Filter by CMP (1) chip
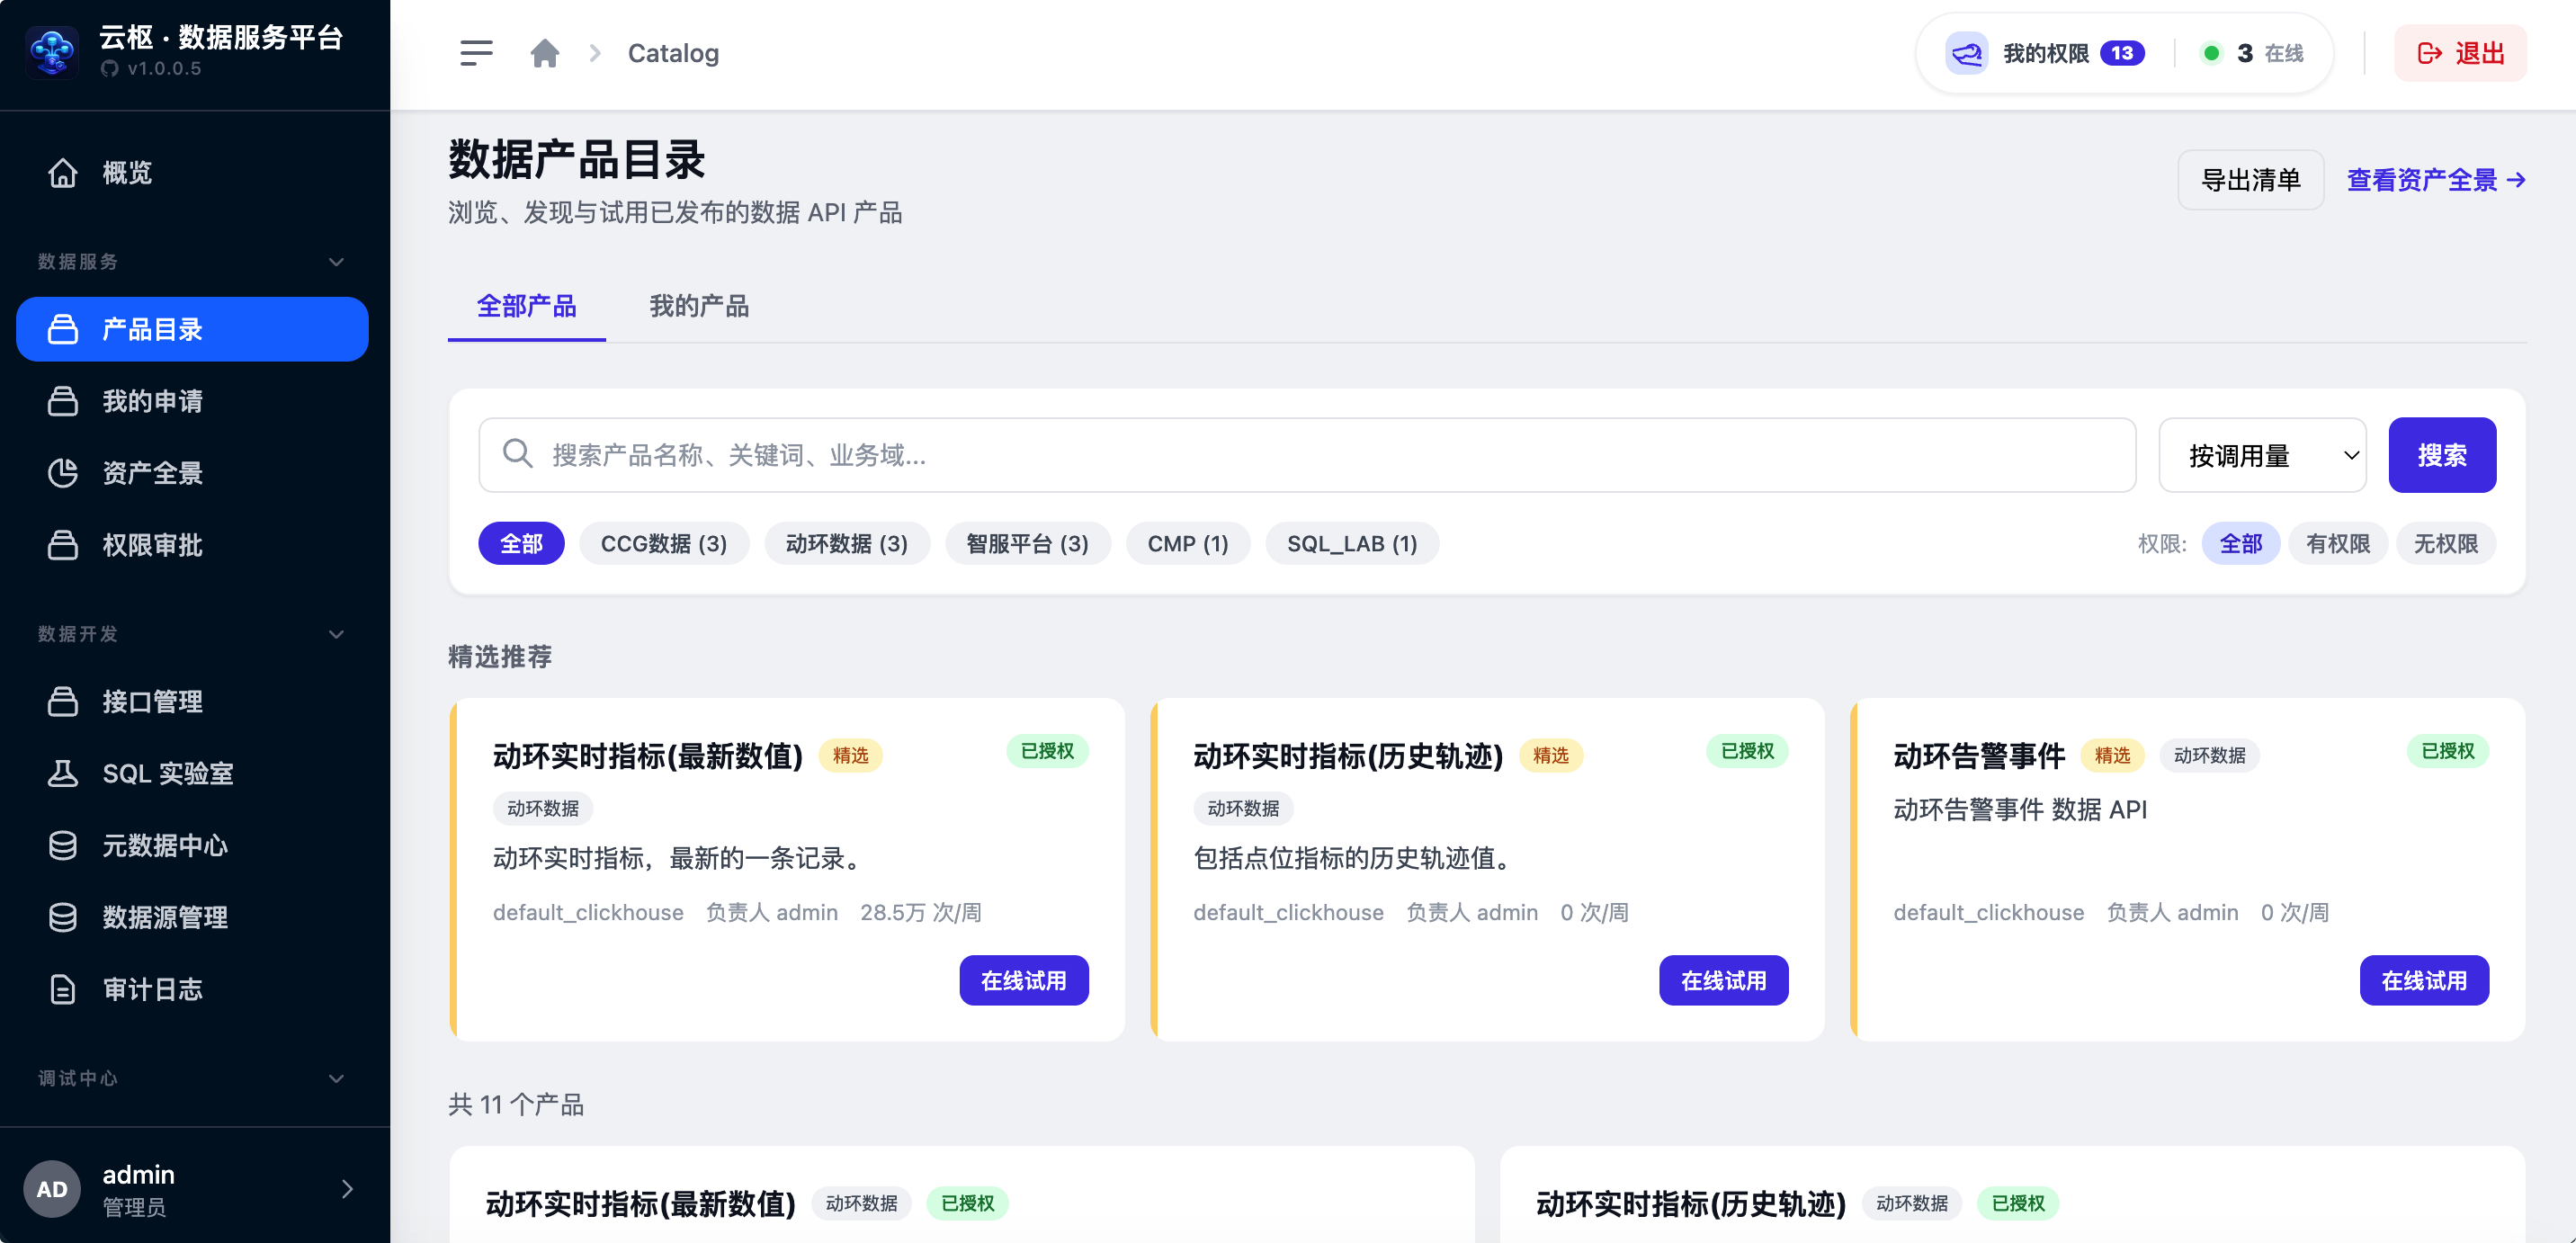2576x1243 pixels. [x=1188, y=543]
